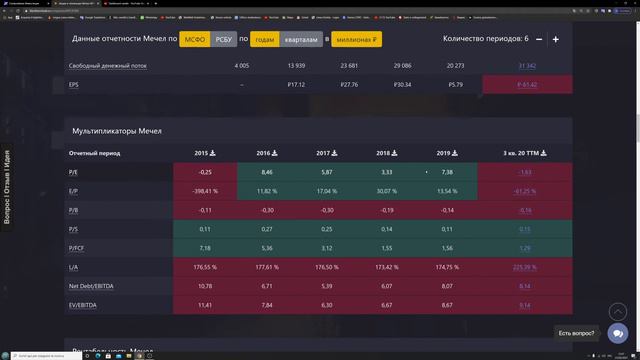Switch to the first browser tab
This screenshot has width=640, height=360.
pyautogui.click(x=25, y=3)
